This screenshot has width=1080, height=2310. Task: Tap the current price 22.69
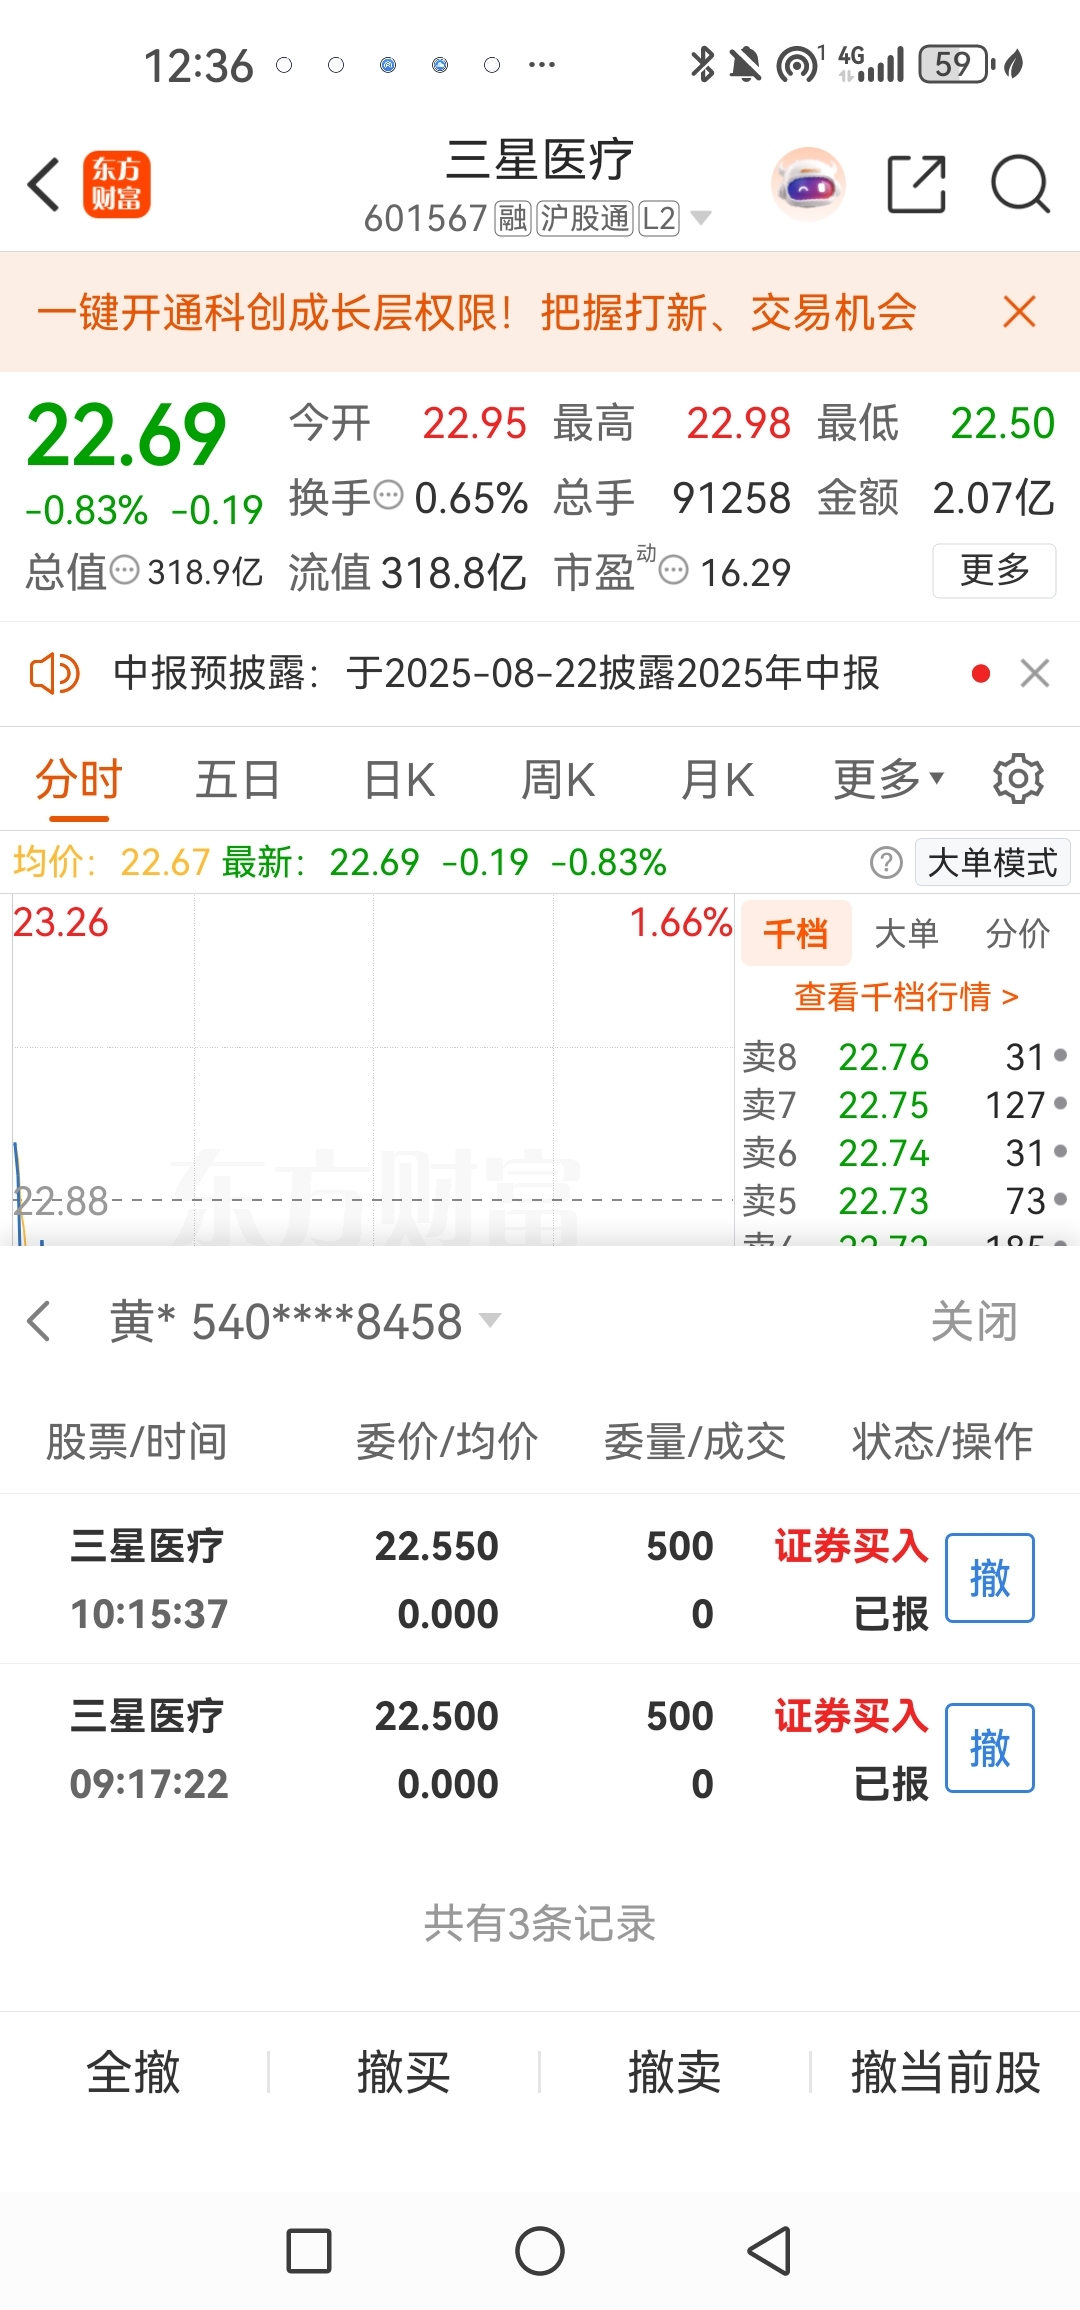[126, 435]
